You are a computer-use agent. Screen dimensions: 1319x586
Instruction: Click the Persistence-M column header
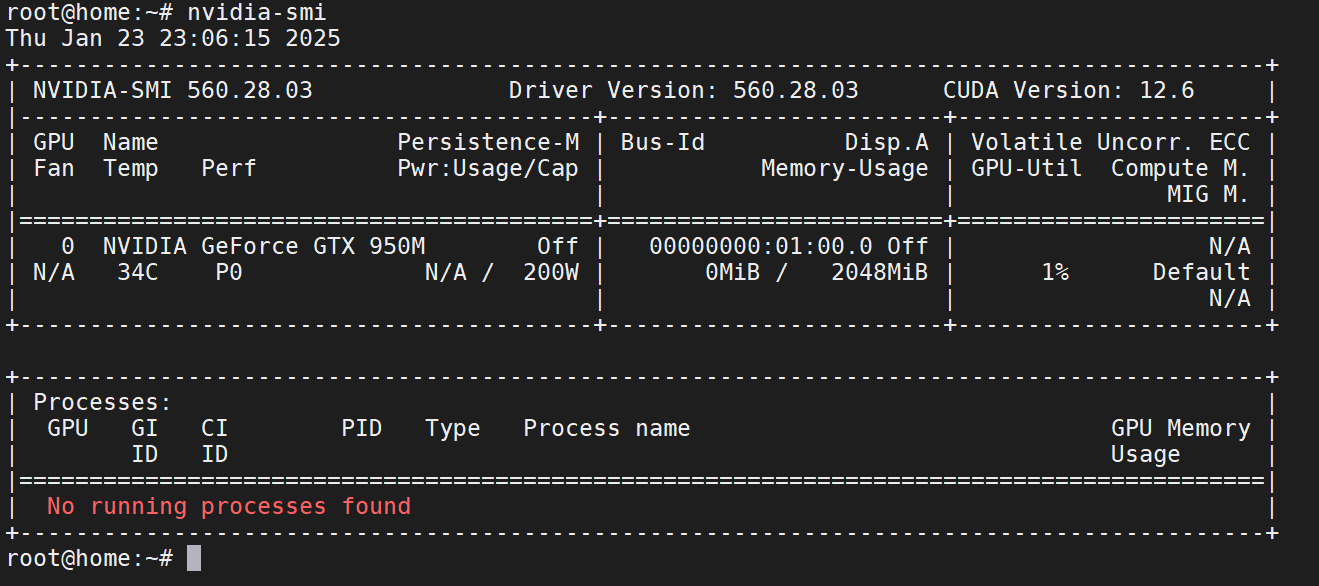click(488, 142)
